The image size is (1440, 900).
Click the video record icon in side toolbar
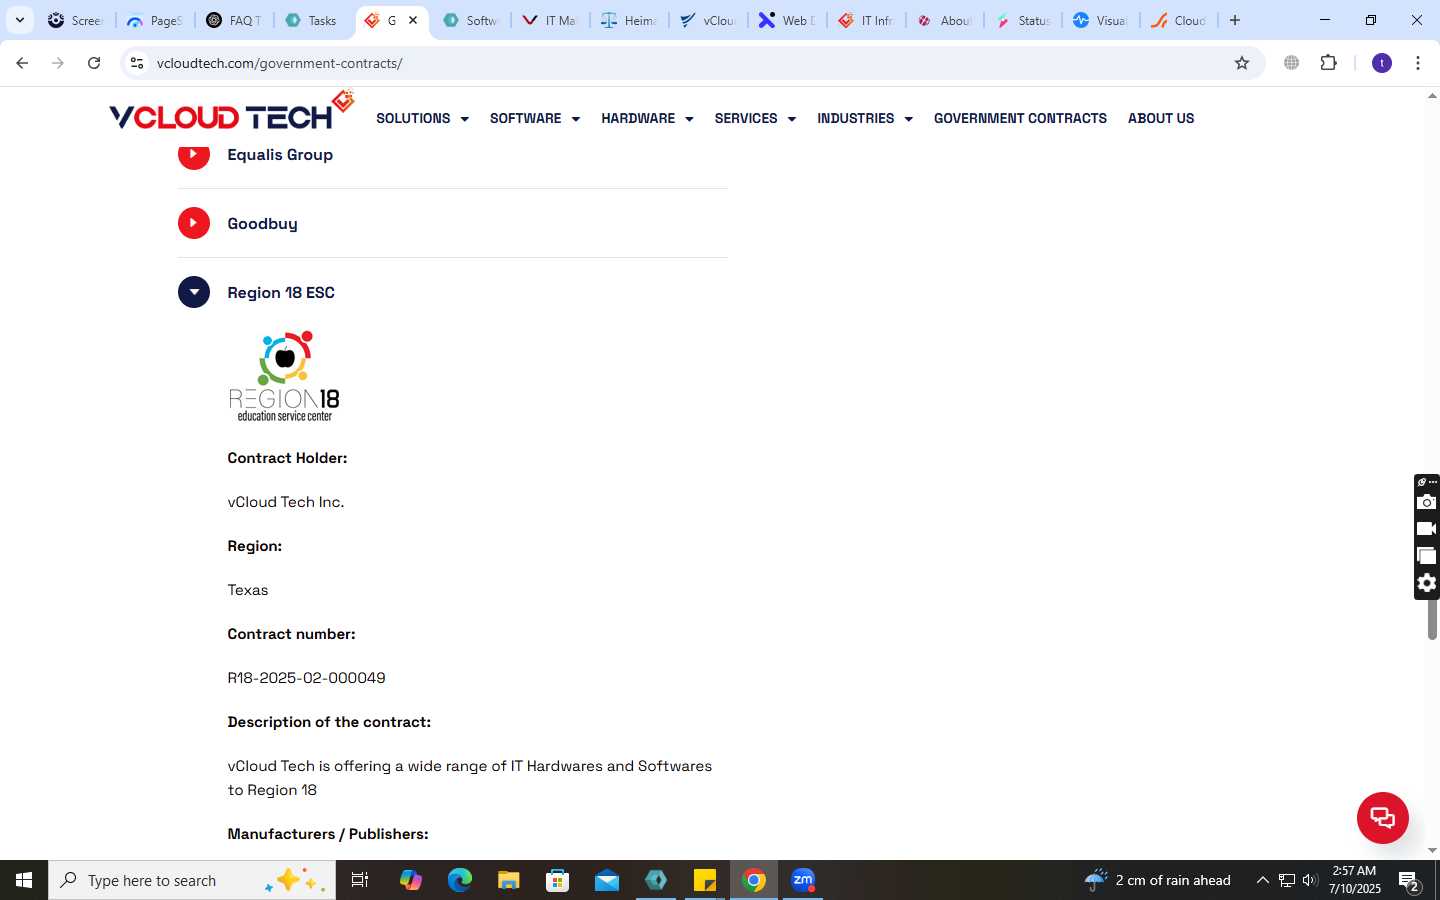(x=1427, y=529)
